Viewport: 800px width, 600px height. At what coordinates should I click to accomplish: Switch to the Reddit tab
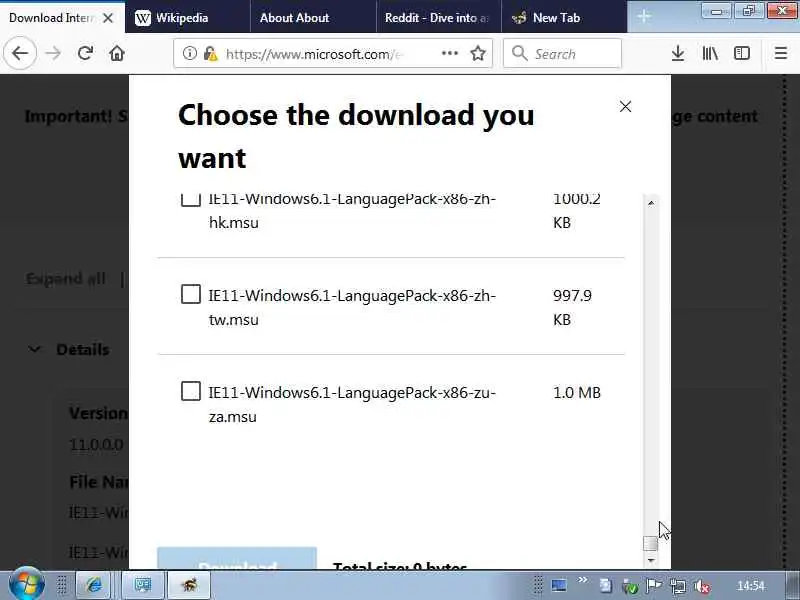[439, 18]
